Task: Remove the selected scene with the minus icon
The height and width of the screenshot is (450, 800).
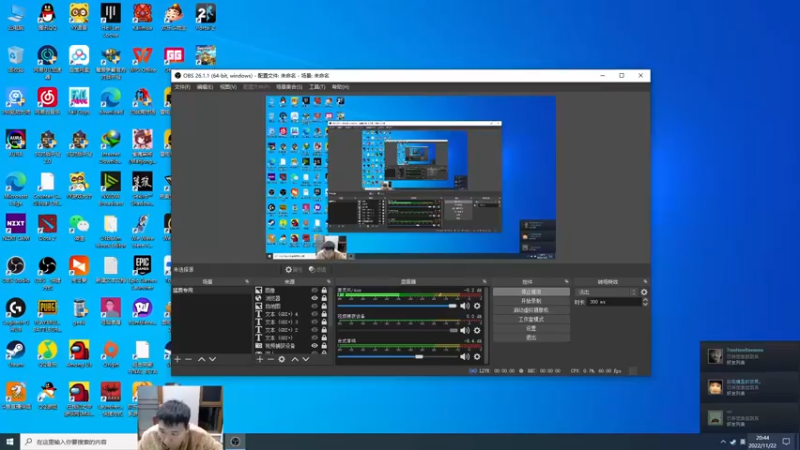Action: 188,359
